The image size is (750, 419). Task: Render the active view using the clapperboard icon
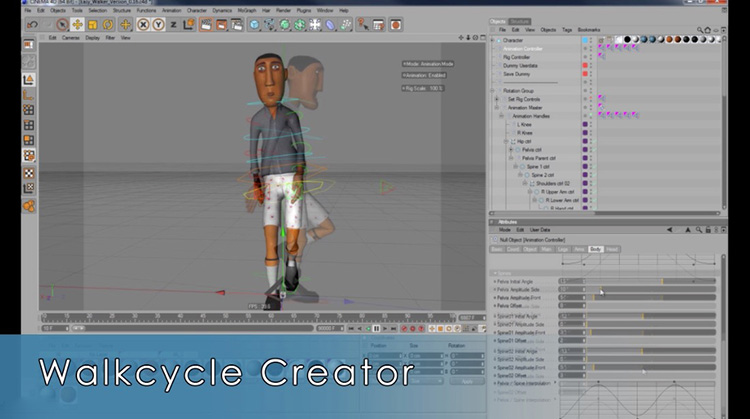(x=206, y=24)
